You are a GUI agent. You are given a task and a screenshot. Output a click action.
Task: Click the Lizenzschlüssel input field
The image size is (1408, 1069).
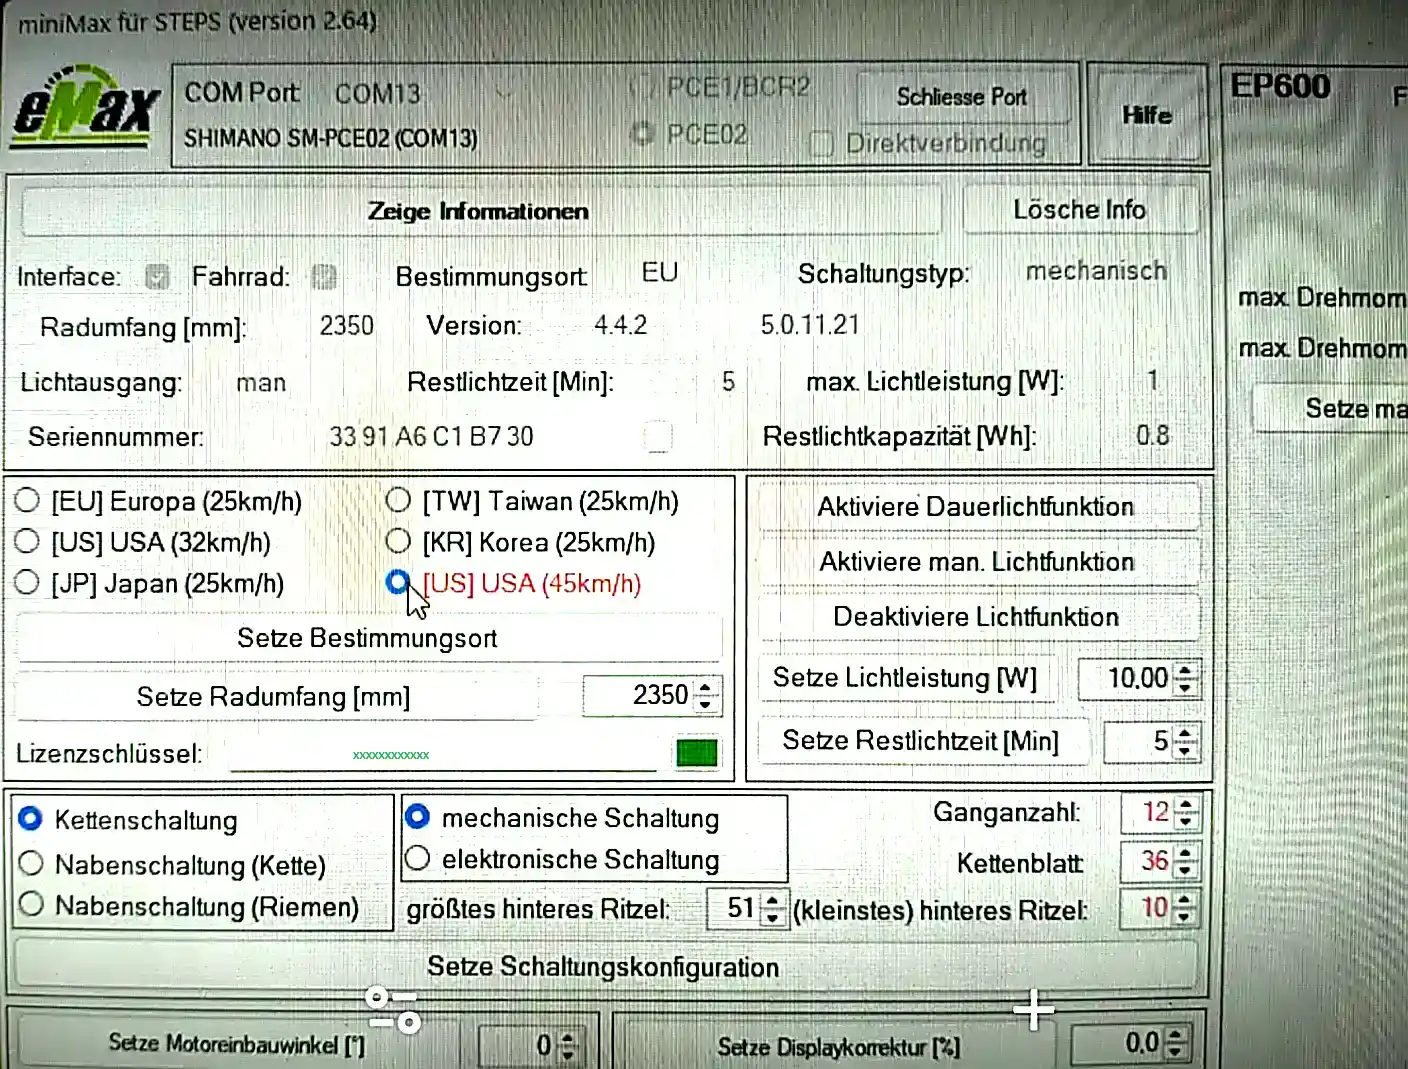[x=442, y=755]
